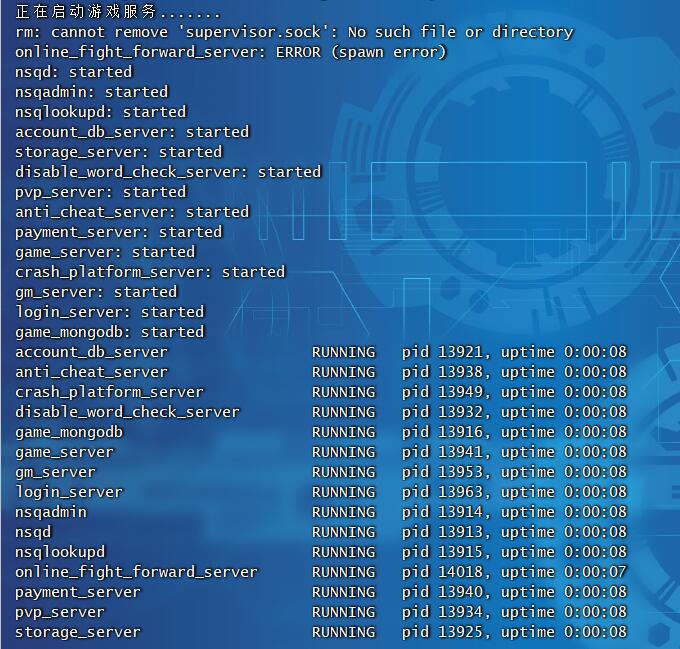Select the 'nsqadmin: started' line
Screen dimensions: 680x649
[92, 92]
